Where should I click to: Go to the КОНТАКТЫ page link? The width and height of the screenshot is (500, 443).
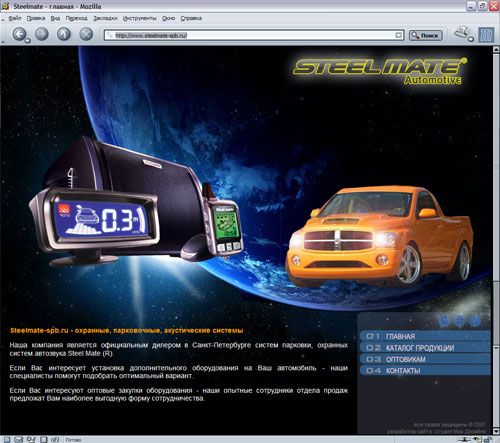[x=425, y=371]
